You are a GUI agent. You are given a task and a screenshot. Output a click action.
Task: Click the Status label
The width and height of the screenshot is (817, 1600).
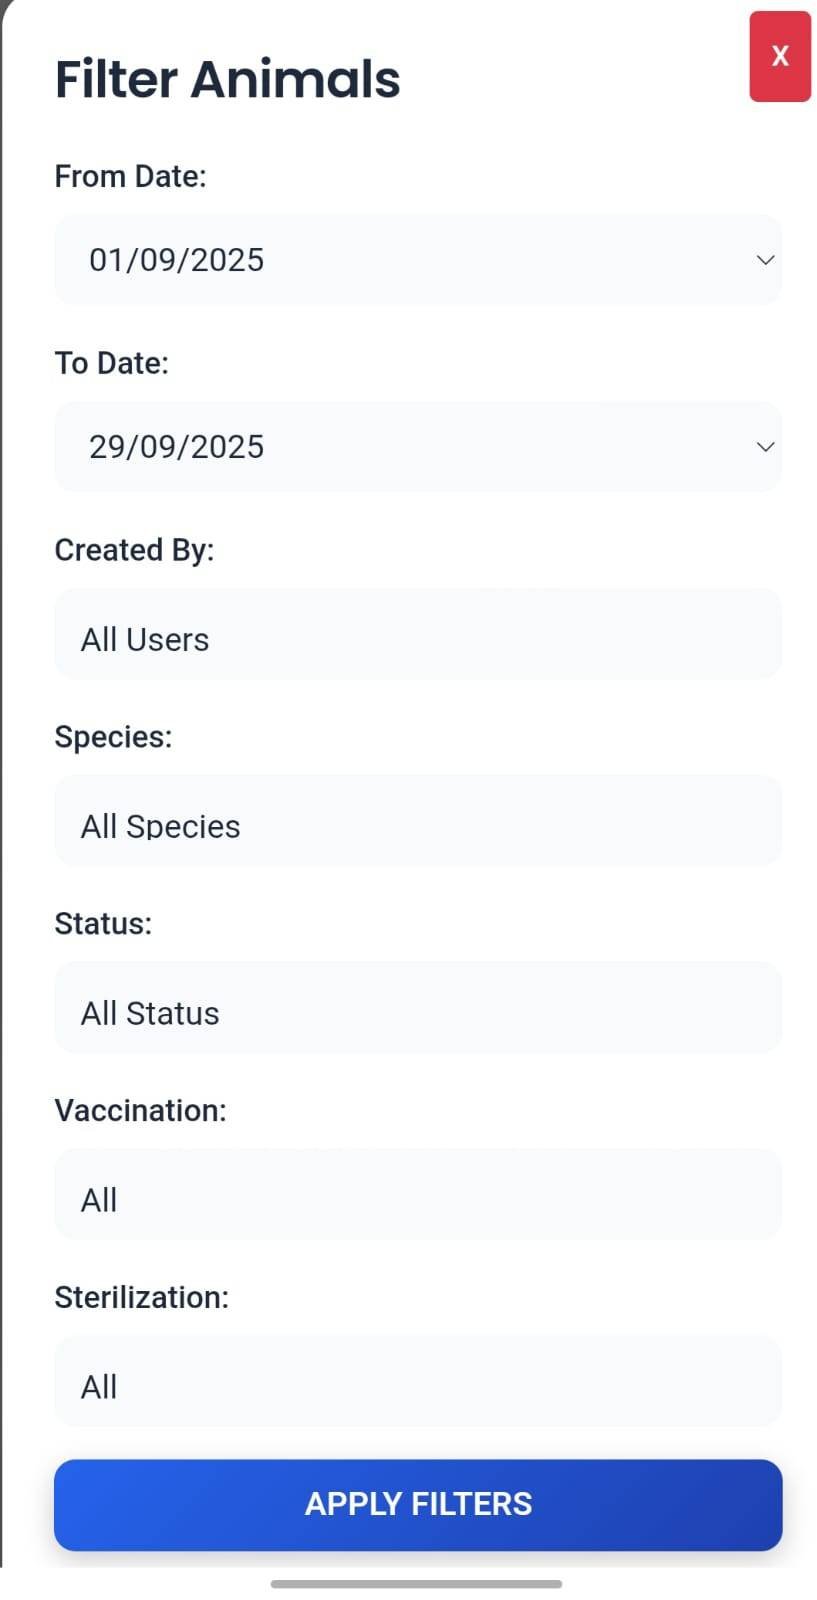point(103,923)
